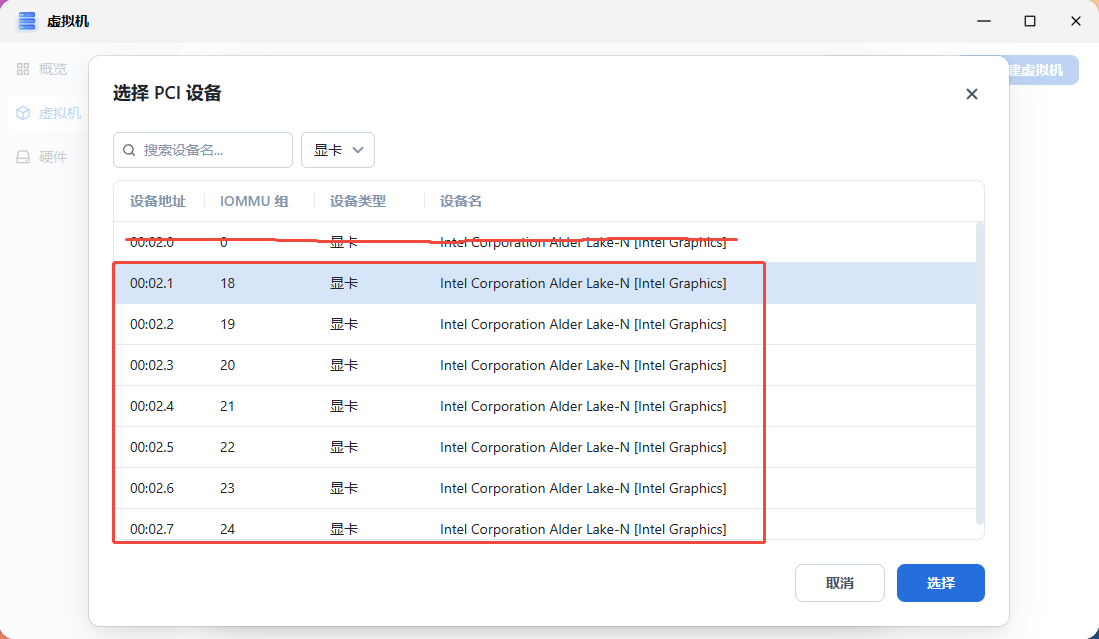Select device row 00:02.4
The image size is (1099, 639).
[x=545, y=406]
